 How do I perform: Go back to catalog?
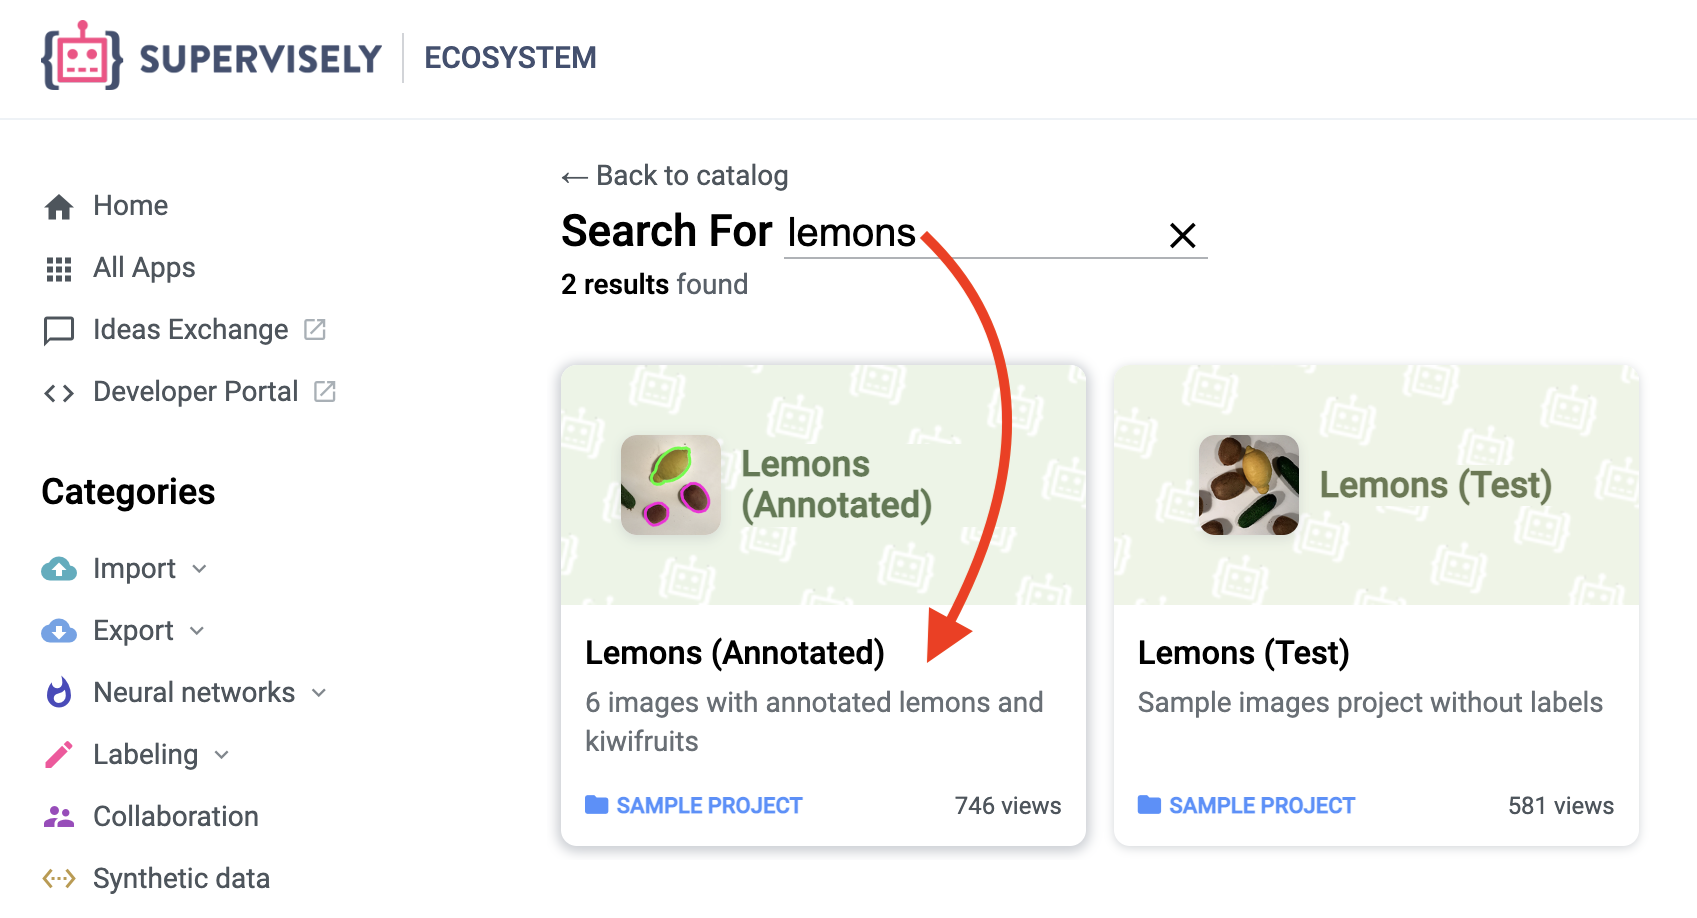(675, 176)
